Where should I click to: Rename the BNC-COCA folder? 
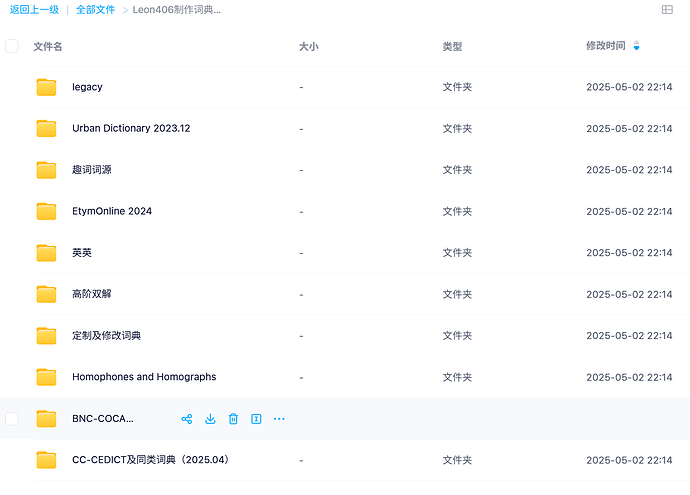click(256, 418)
